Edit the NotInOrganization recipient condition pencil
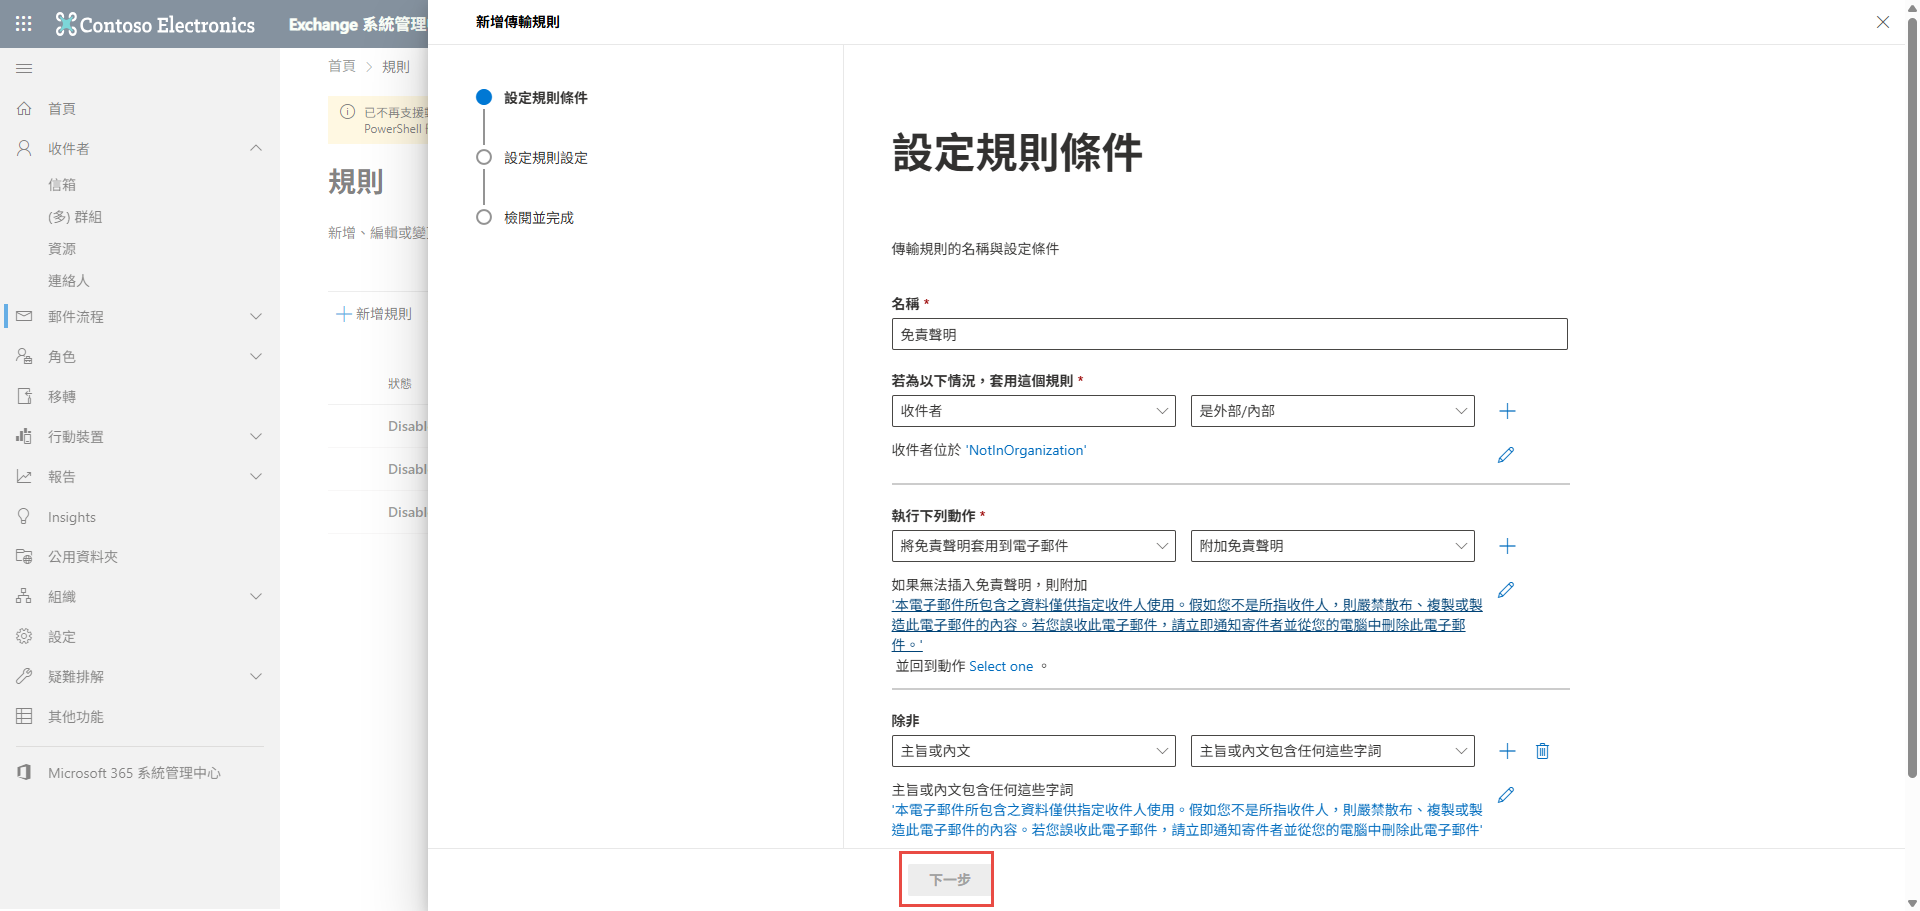This screenshot has width=1920, height=911. pos(1506,455)
